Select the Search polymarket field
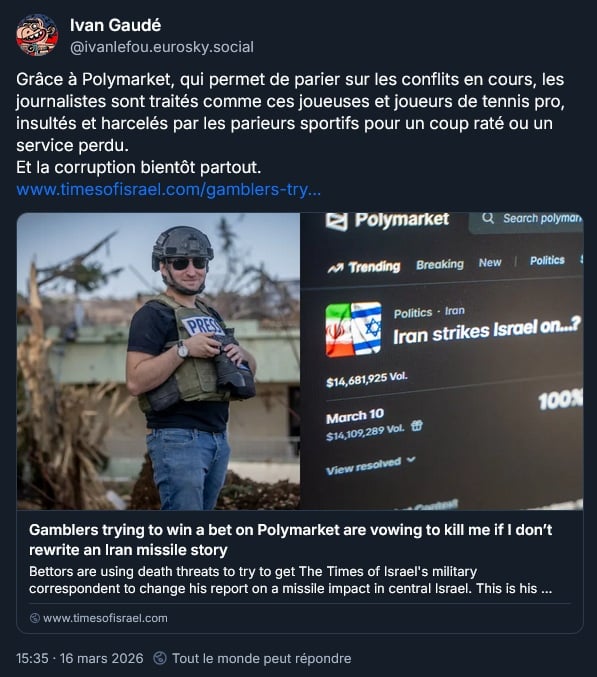The width and height of the screenshot is (597, 677). pos(526,222)
